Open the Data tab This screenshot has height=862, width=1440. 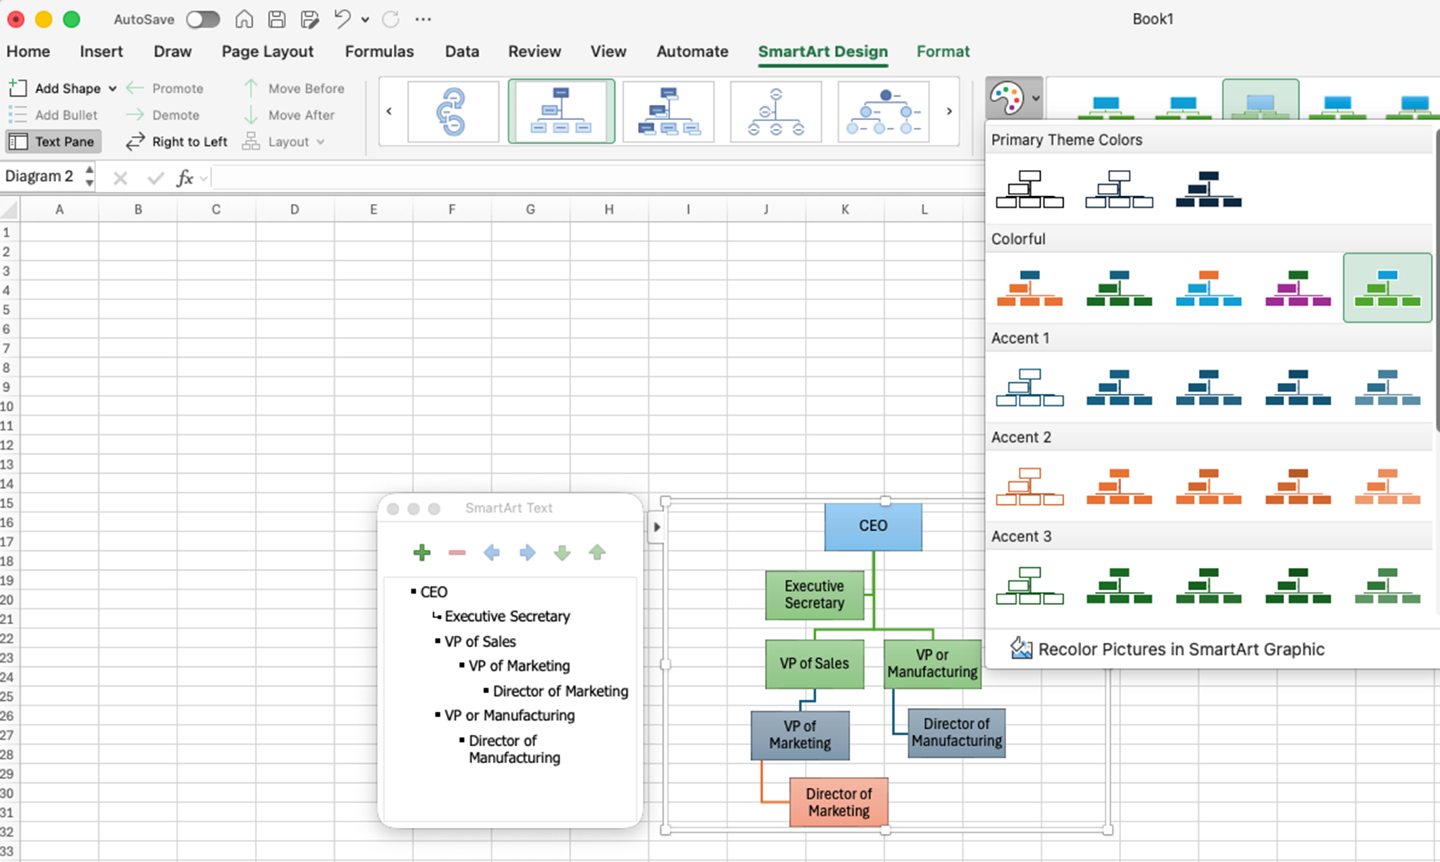(x=462, y=51)
